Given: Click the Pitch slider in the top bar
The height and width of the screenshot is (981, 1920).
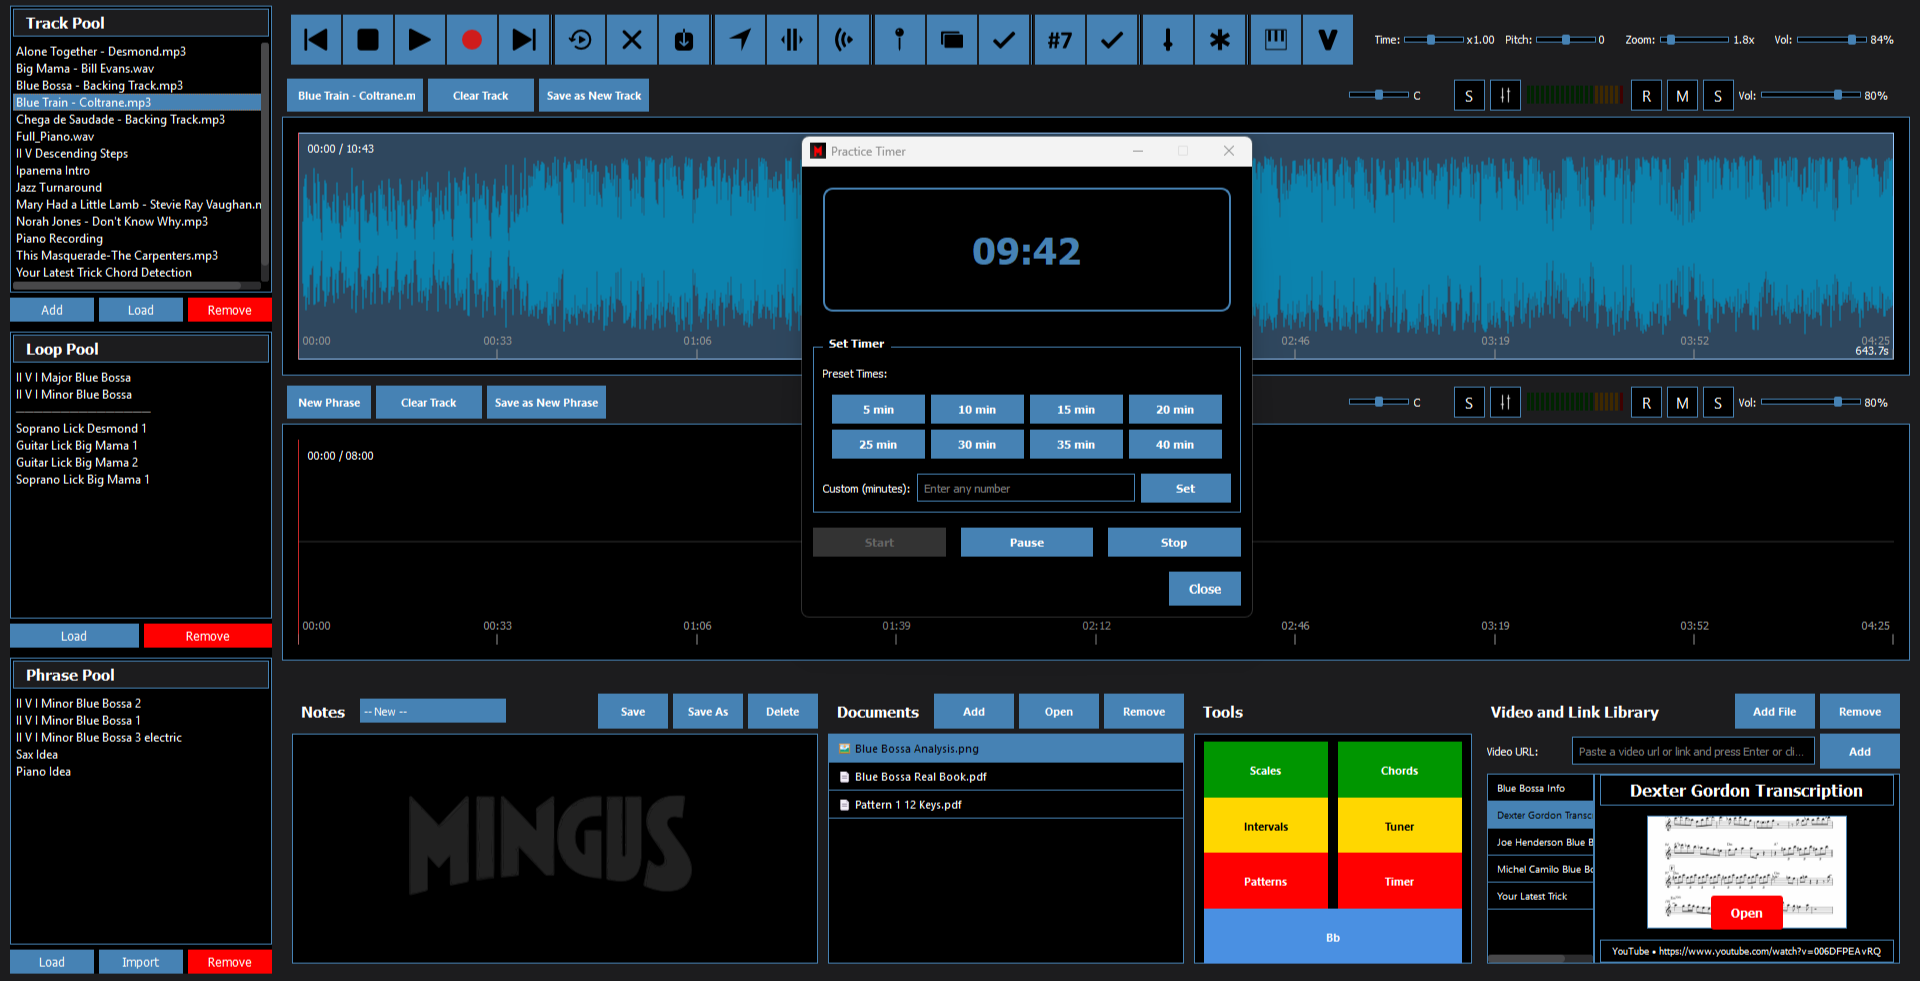Looking at the screenshot, I should click(x=1565, y=40).
